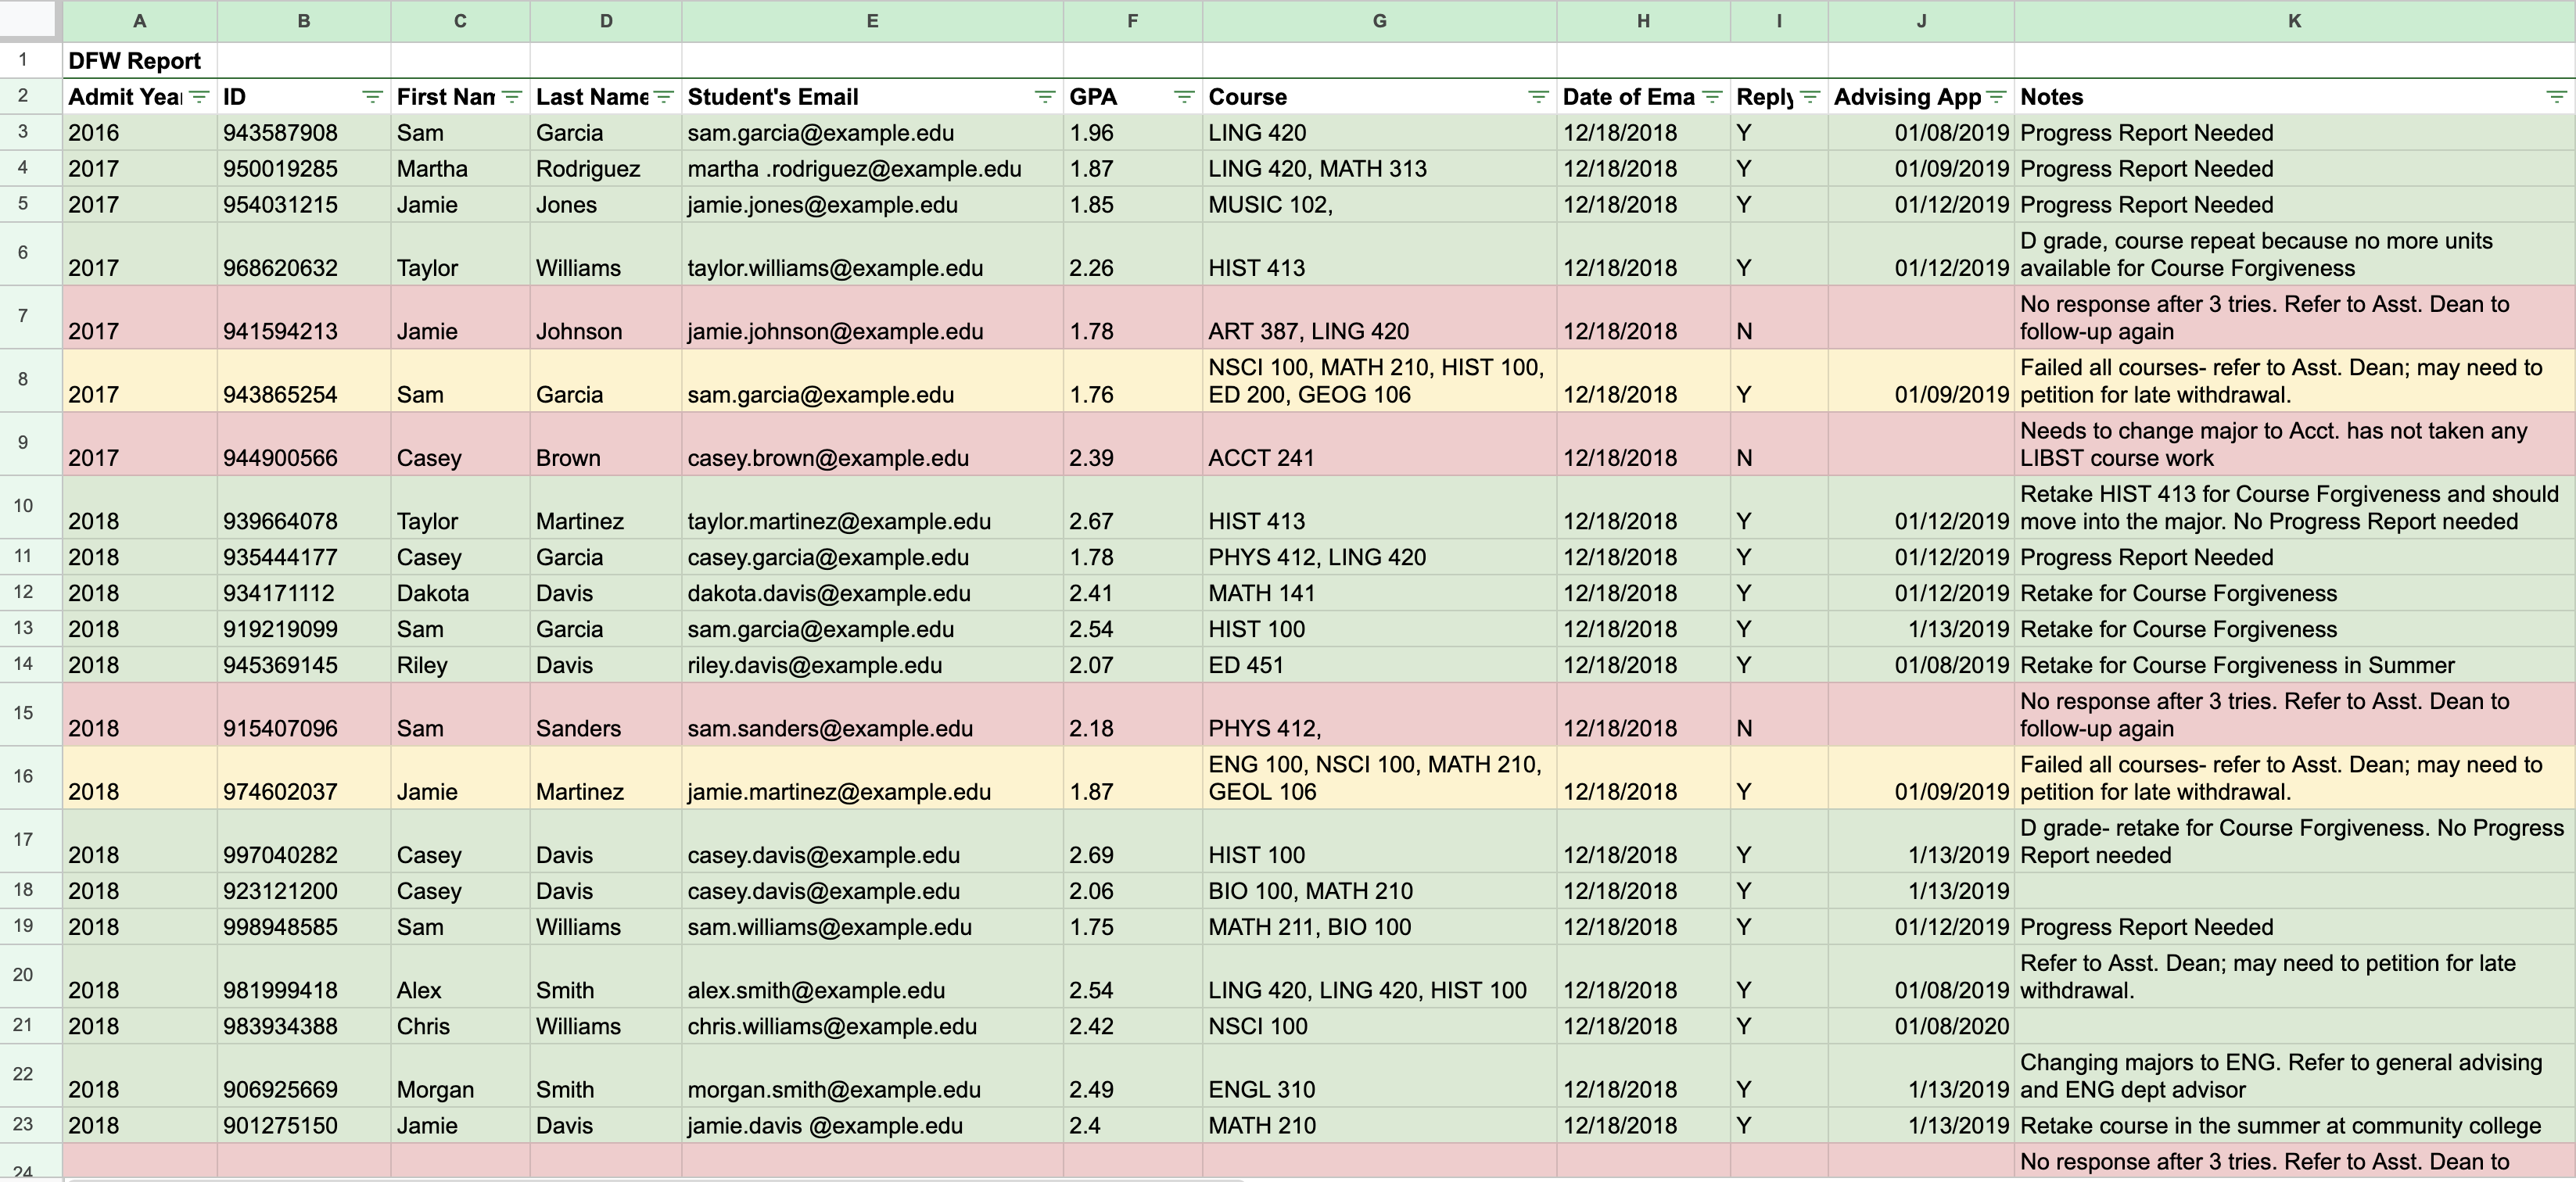Select ID 939664078 cell
This screenshot has width=2576, height=1182.
coord(304,507)
